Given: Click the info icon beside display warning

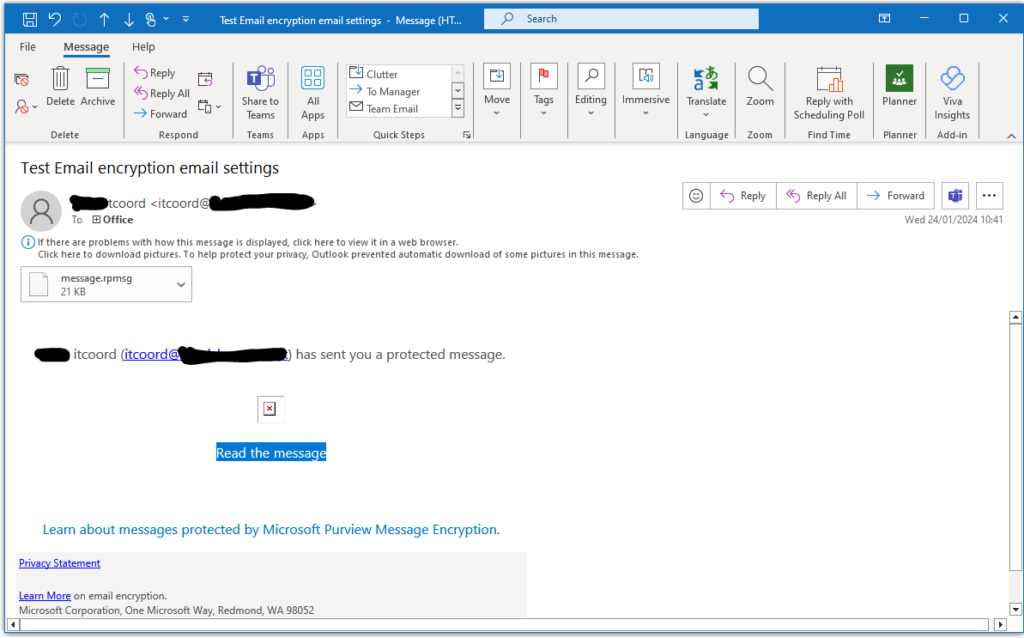Looking at the screenshot, I should coord(28,242).
